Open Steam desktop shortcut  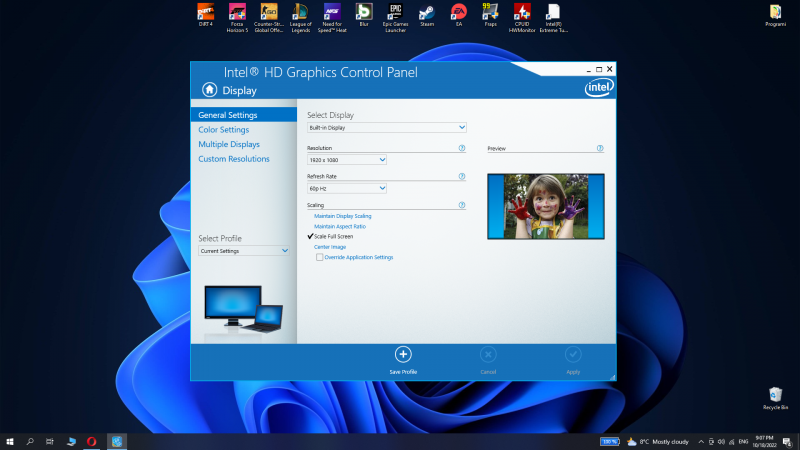pos(427,15)
